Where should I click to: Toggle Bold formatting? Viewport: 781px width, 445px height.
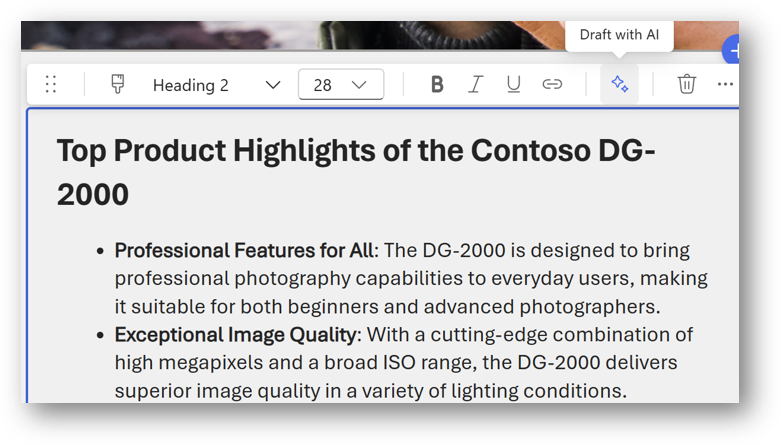[436, 85]
